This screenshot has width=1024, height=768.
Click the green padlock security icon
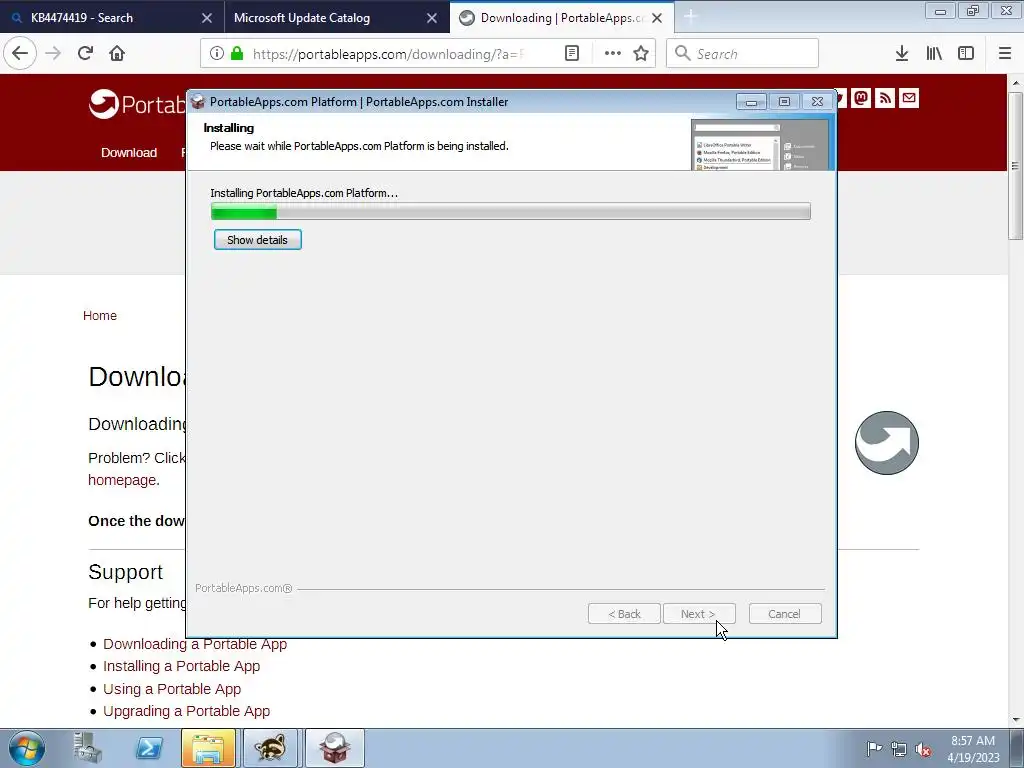click(x=237, y=54)
